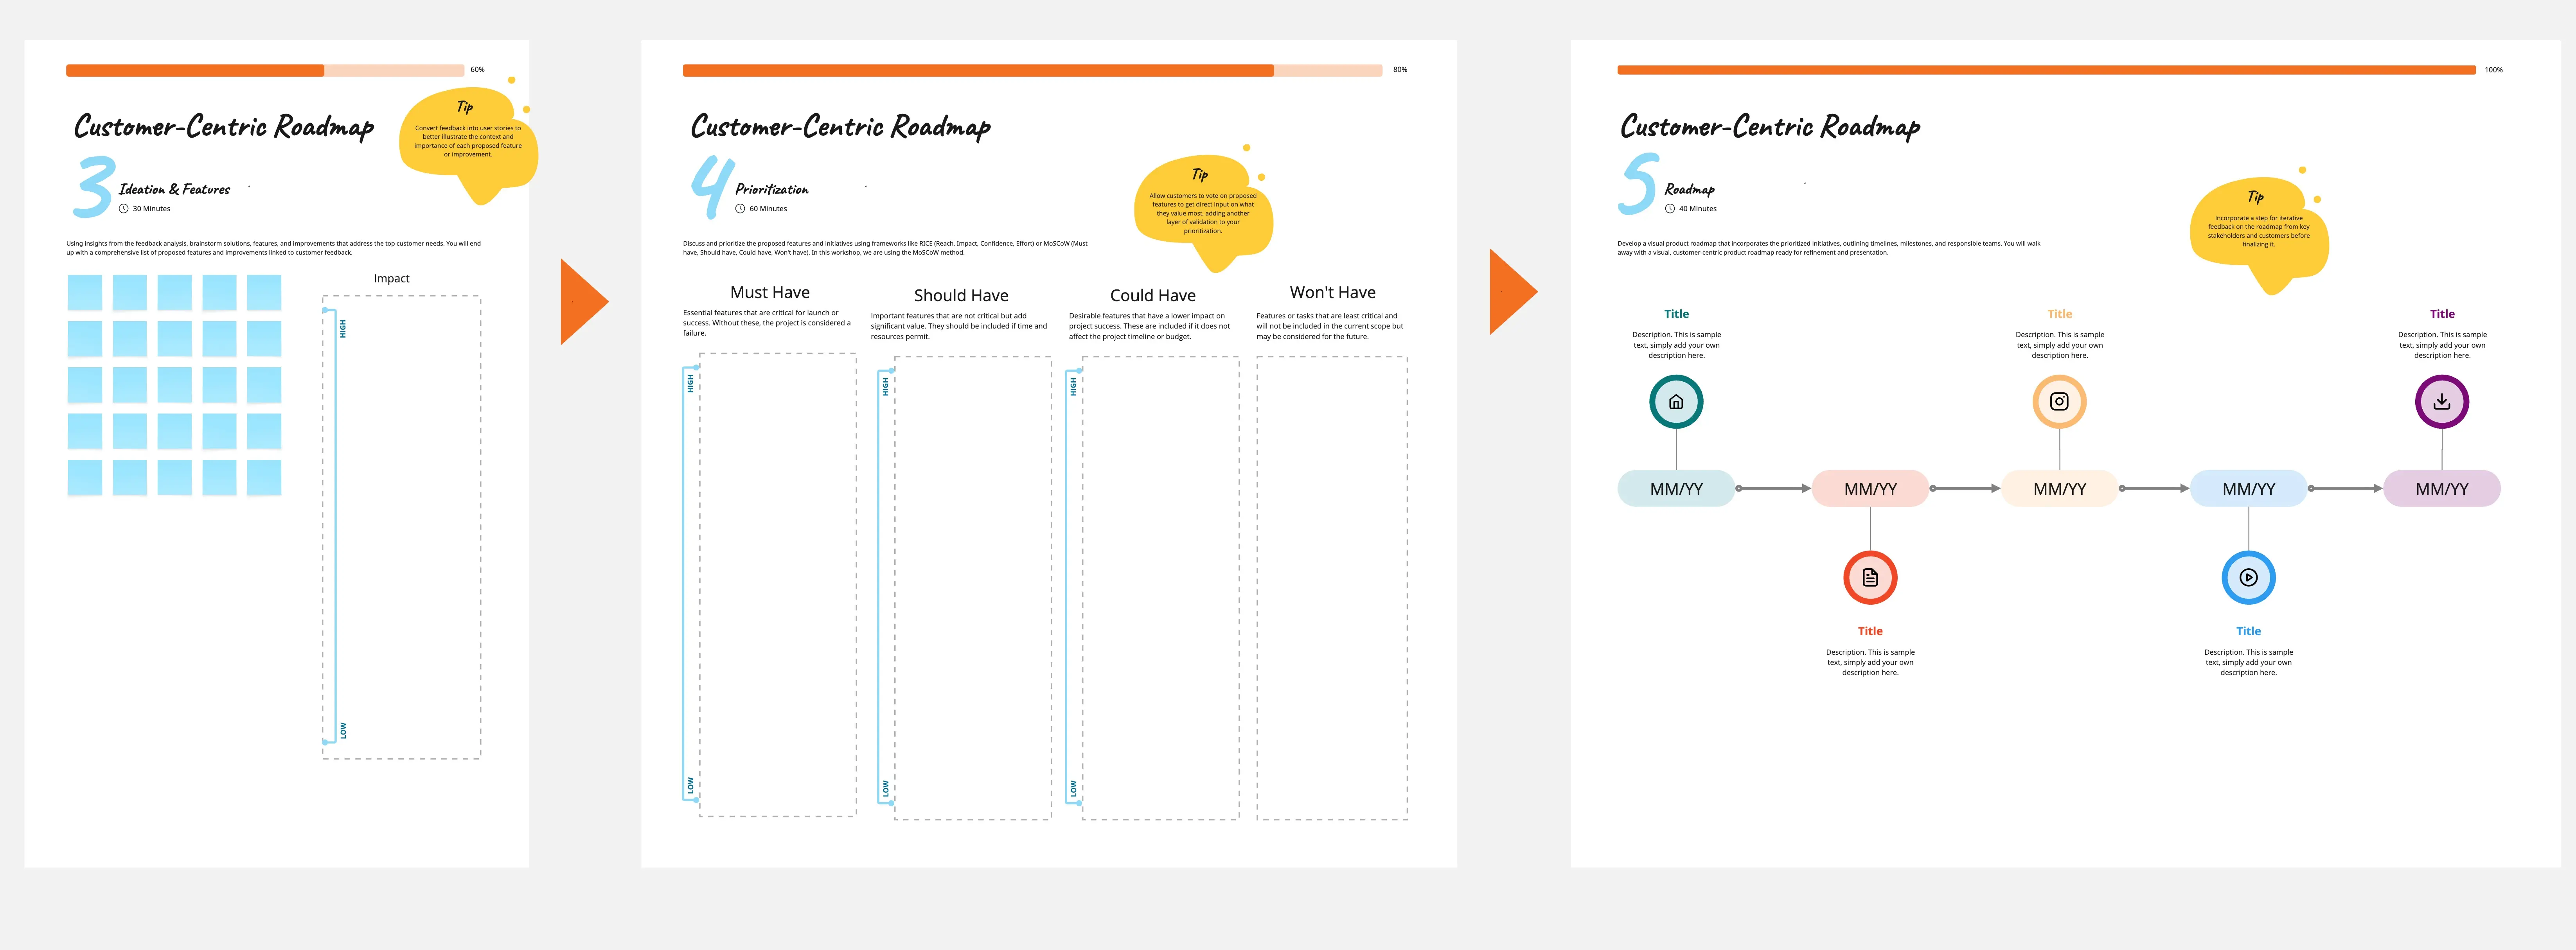Image resolution: width=2576 pixels, height=950 pixels.
Task: Click the teal Title text
Action: point(1676,314)
